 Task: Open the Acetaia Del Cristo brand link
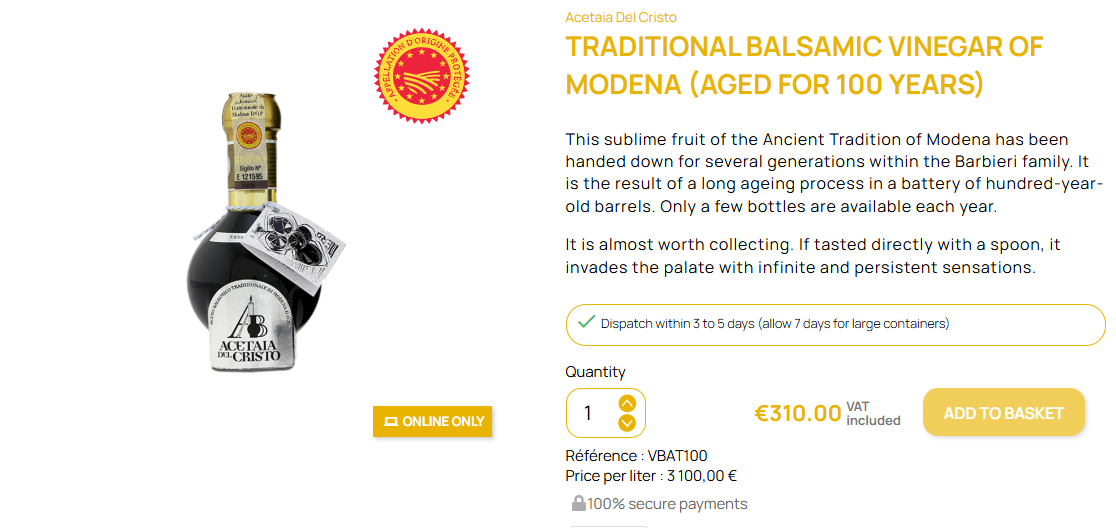(x=620, y=17)
